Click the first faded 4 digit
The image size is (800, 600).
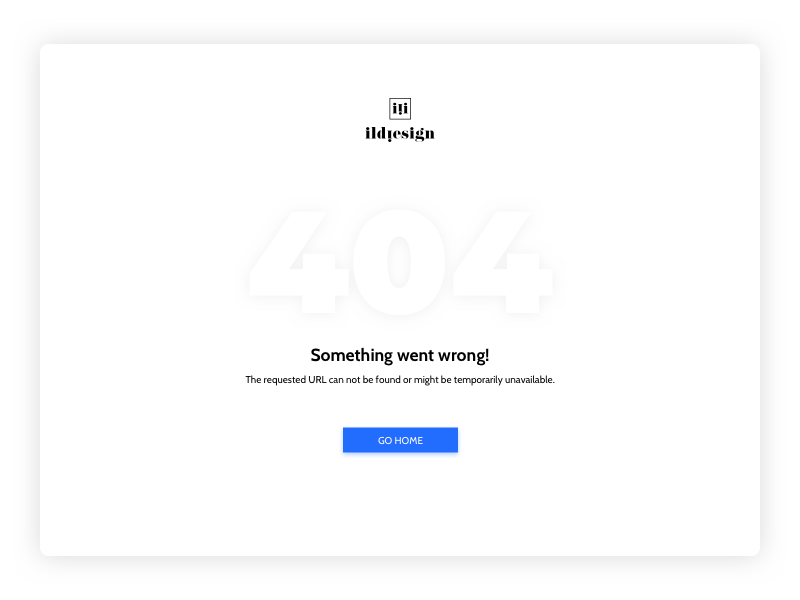(x=299, y=262)
